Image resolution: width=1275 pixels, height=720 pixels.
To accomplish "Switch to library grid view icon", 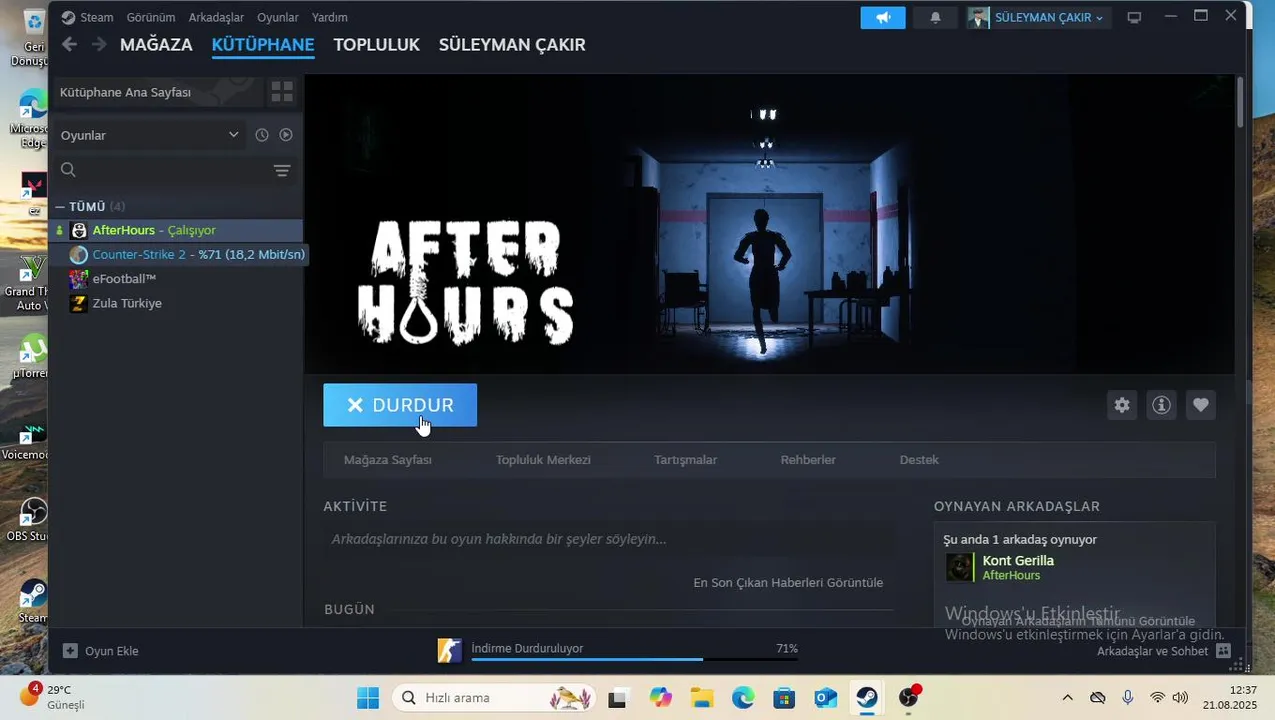I will point(282,92).
